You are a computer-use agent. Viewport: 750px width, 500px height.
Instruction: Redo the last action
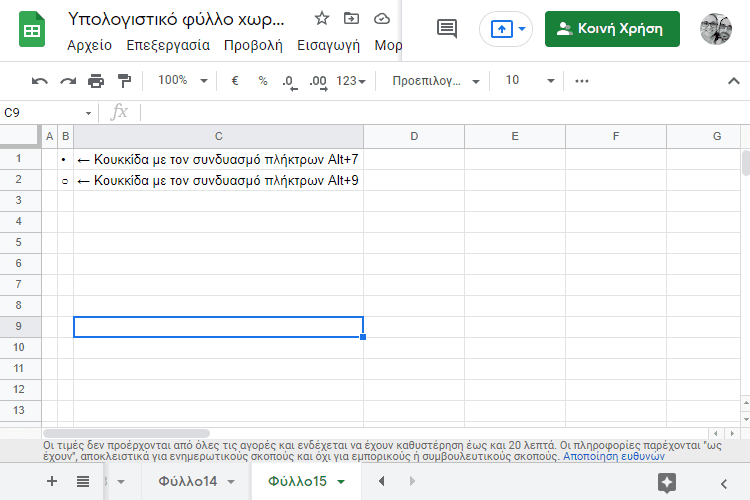(x=68, y=81)
